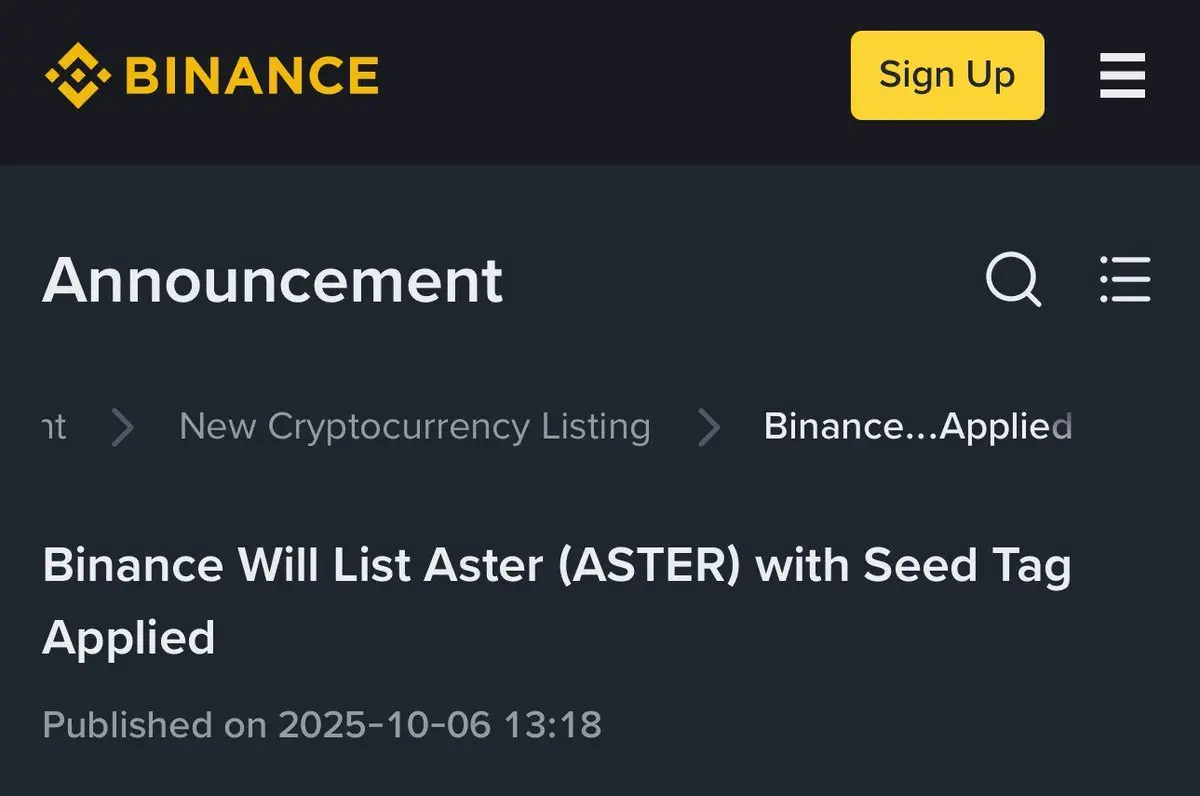1200x796 pixels.
Task: Click the chevron before New Cryptocurrency Listing
Action: click(123, 427)
